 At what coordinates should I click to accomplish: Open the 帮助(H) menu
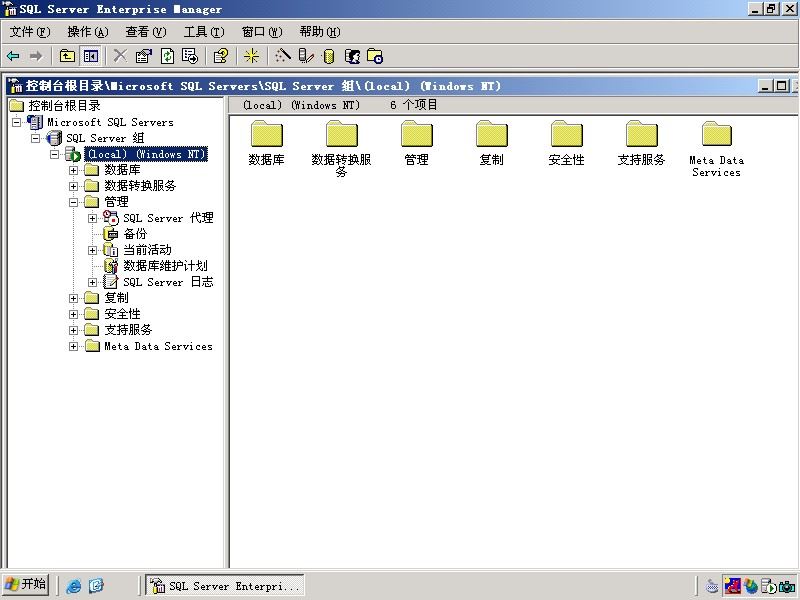(320, 32)
